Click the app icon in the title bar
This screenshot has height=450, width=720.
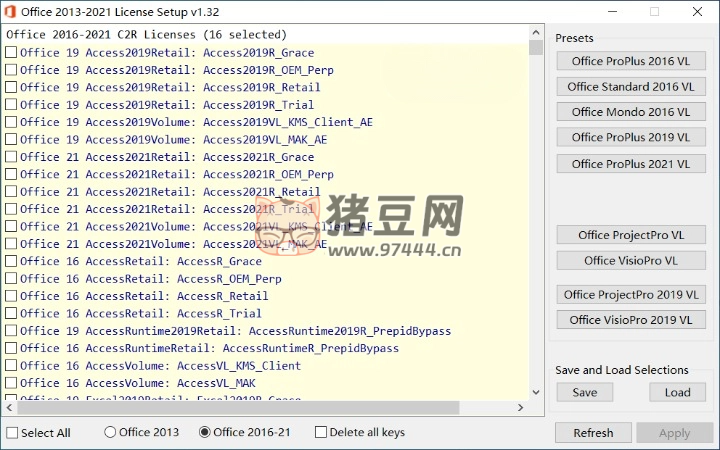(x=12, y=12)
